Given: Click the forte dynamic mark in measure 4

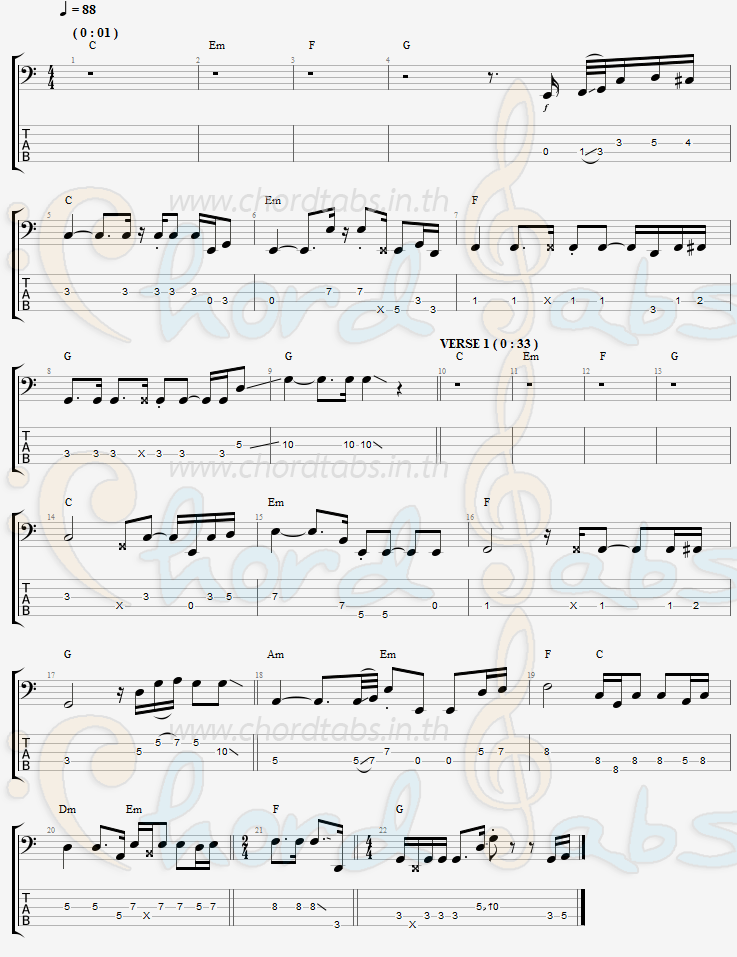Looking at the screenshot, I should (545, 107).
